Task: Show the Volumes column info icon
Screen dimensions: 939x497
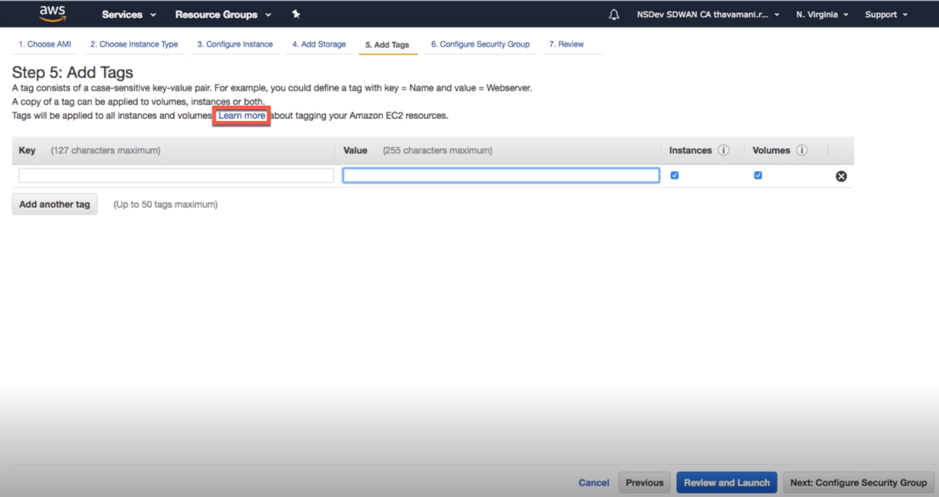Action: [801, 150]
